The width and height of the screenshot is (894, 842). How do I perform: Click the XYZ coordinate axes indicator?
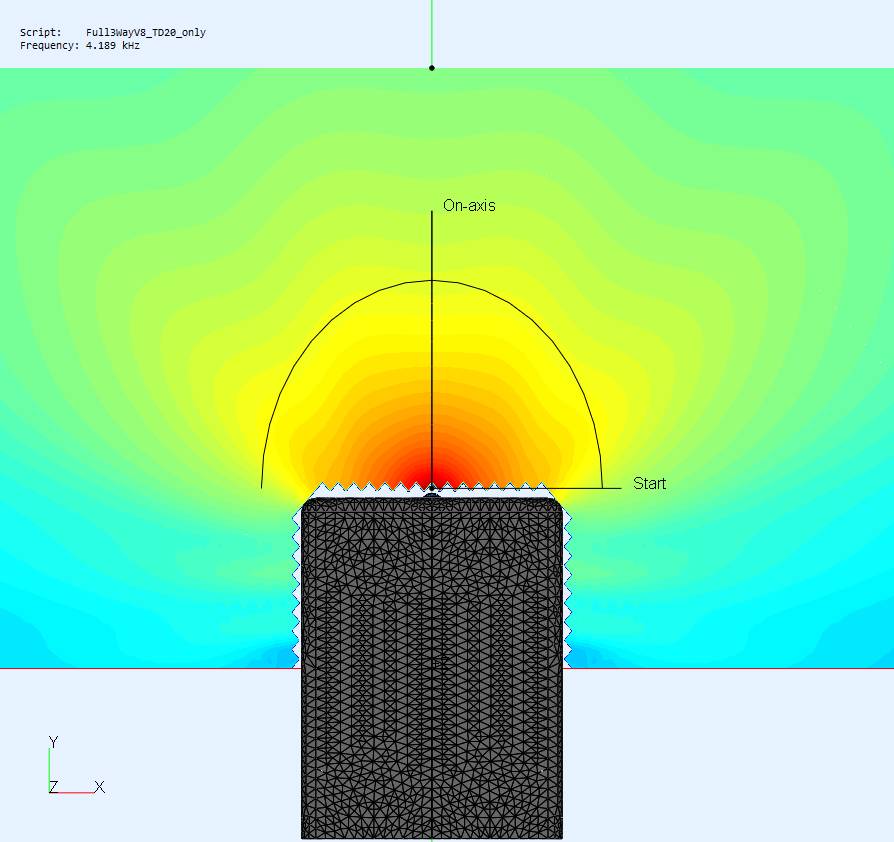pos(76,765)
